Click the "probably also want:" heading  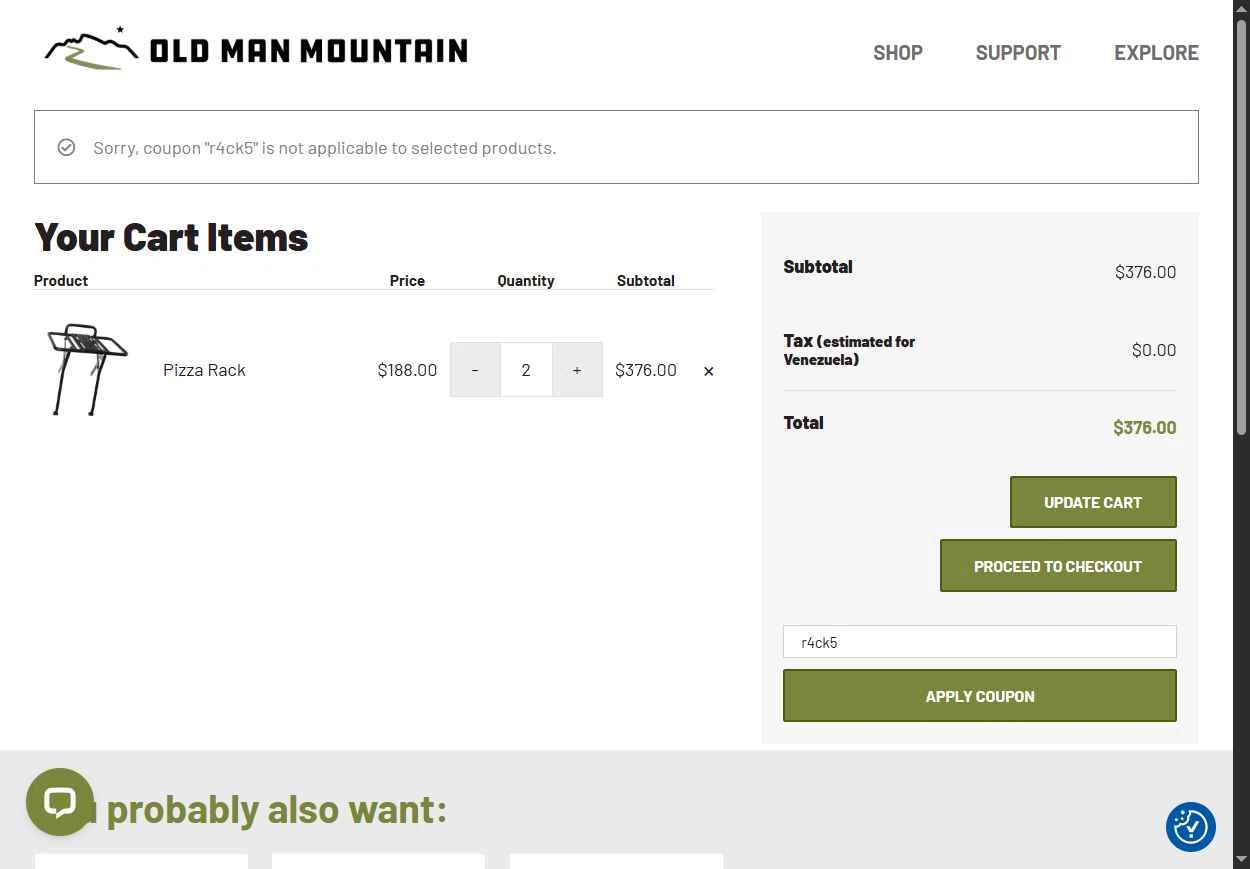pos(276,809)
